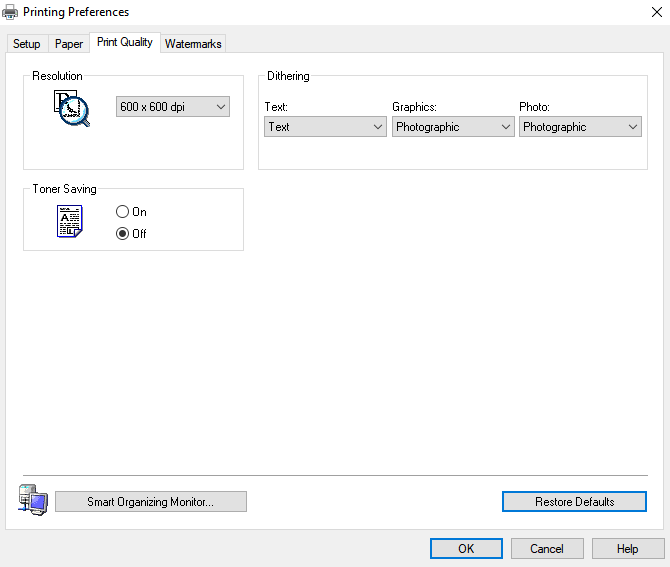Expand the Text dithering dropdown
Viewport: 670px width, 567px height.
[325, 127]
